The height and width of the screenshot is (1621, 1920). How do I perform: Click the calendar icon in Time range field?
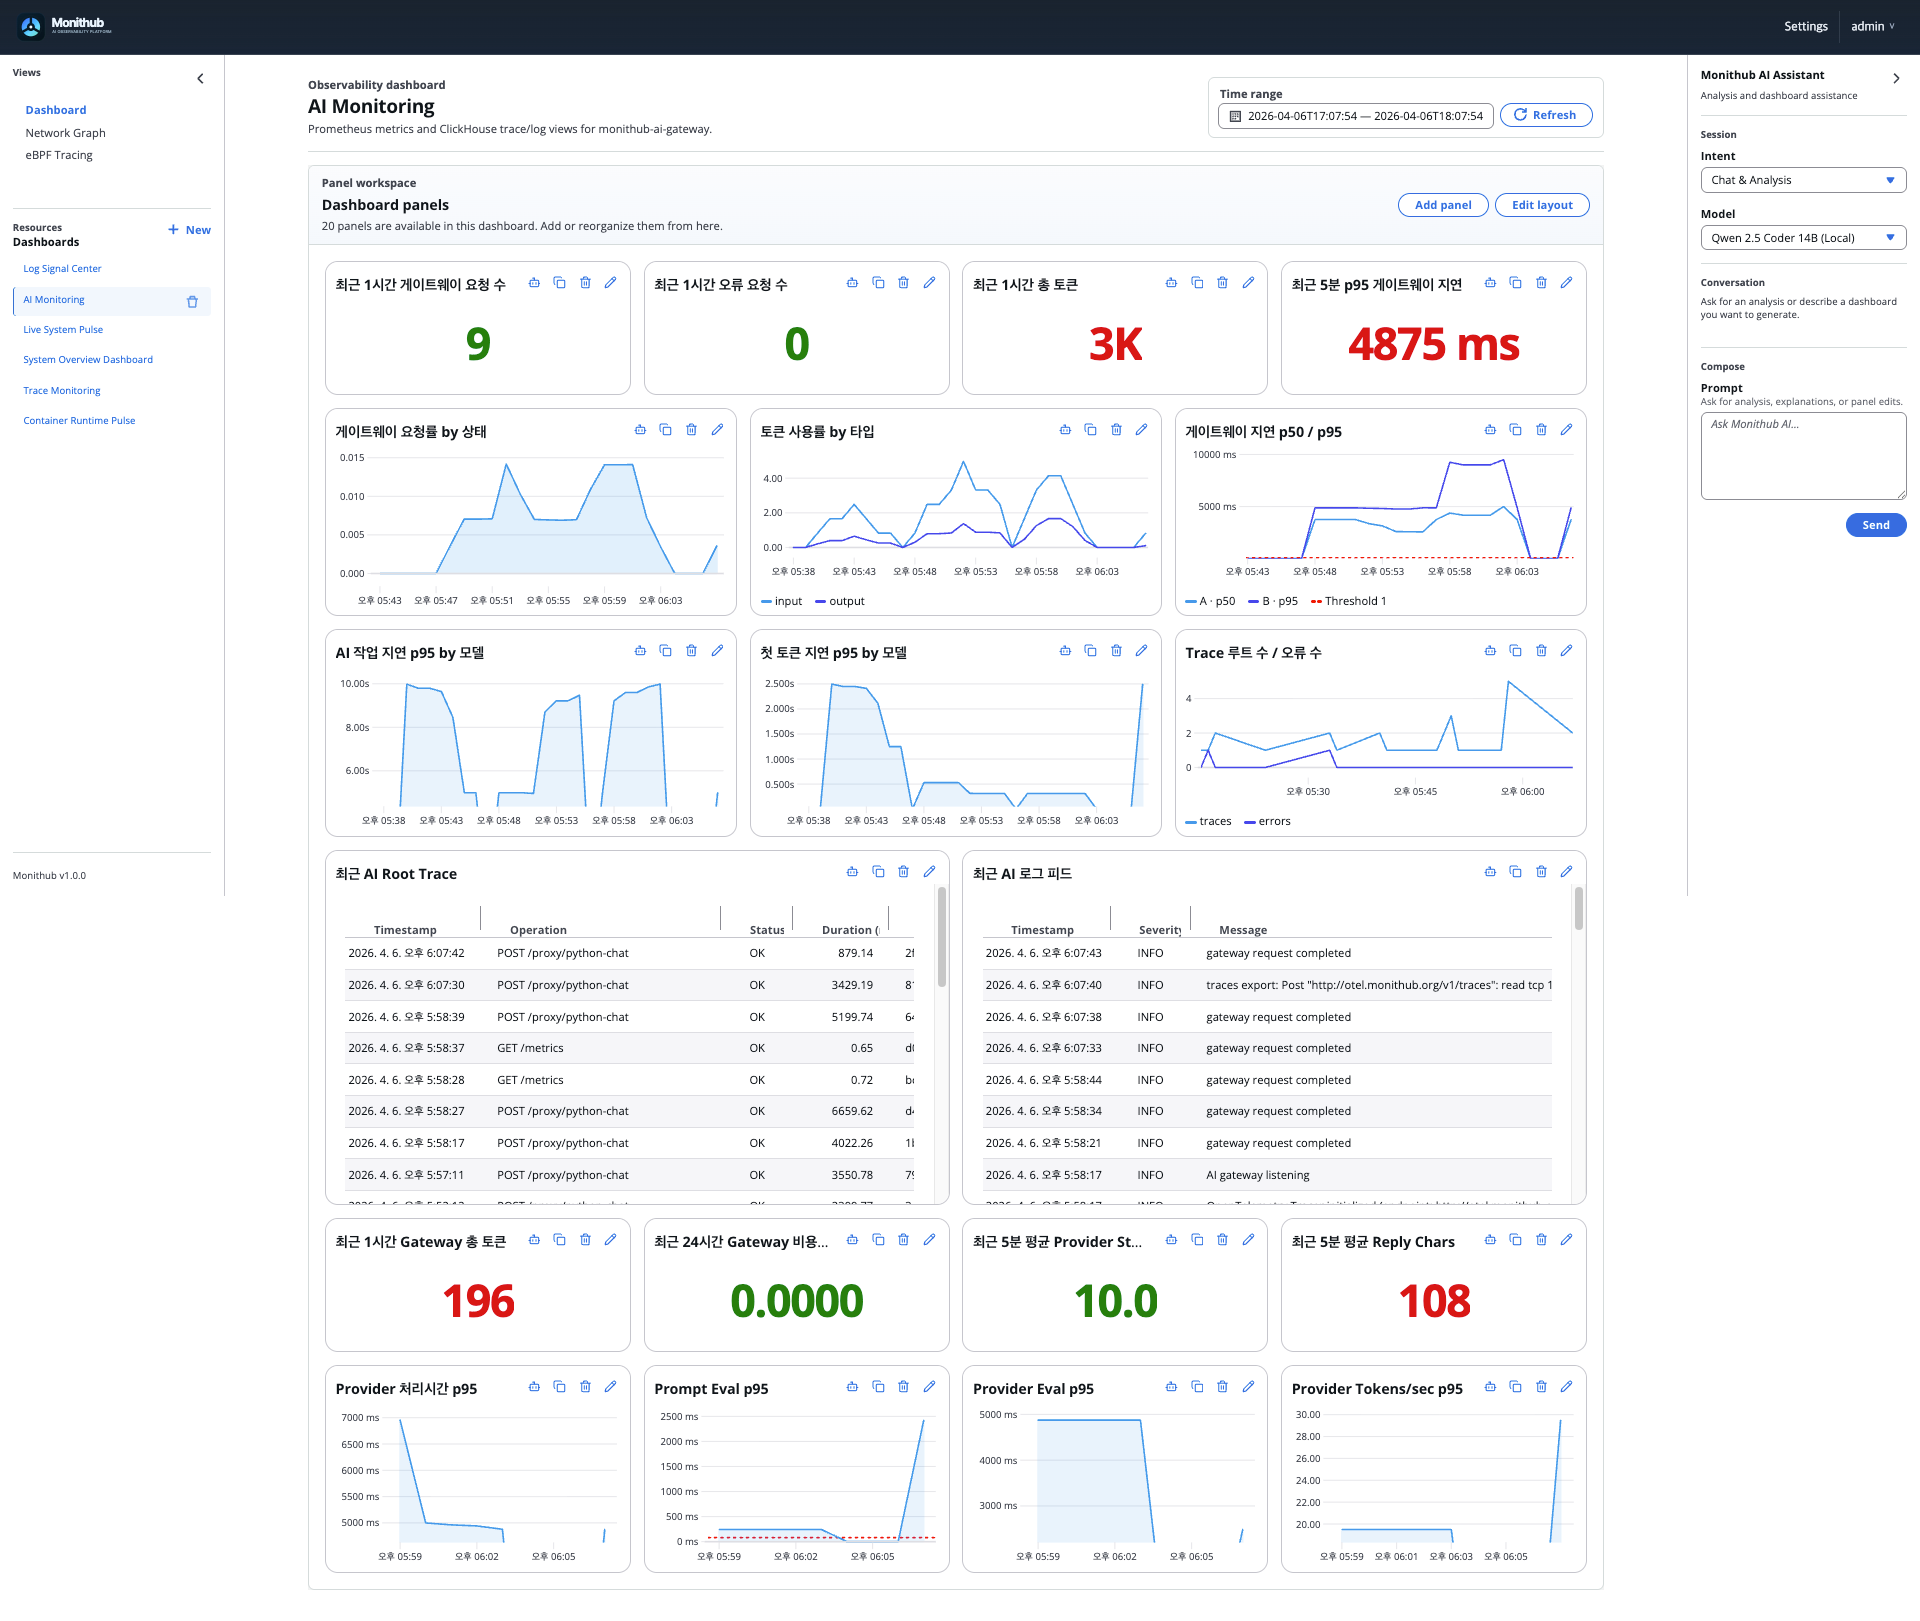tap(1234, 115)
